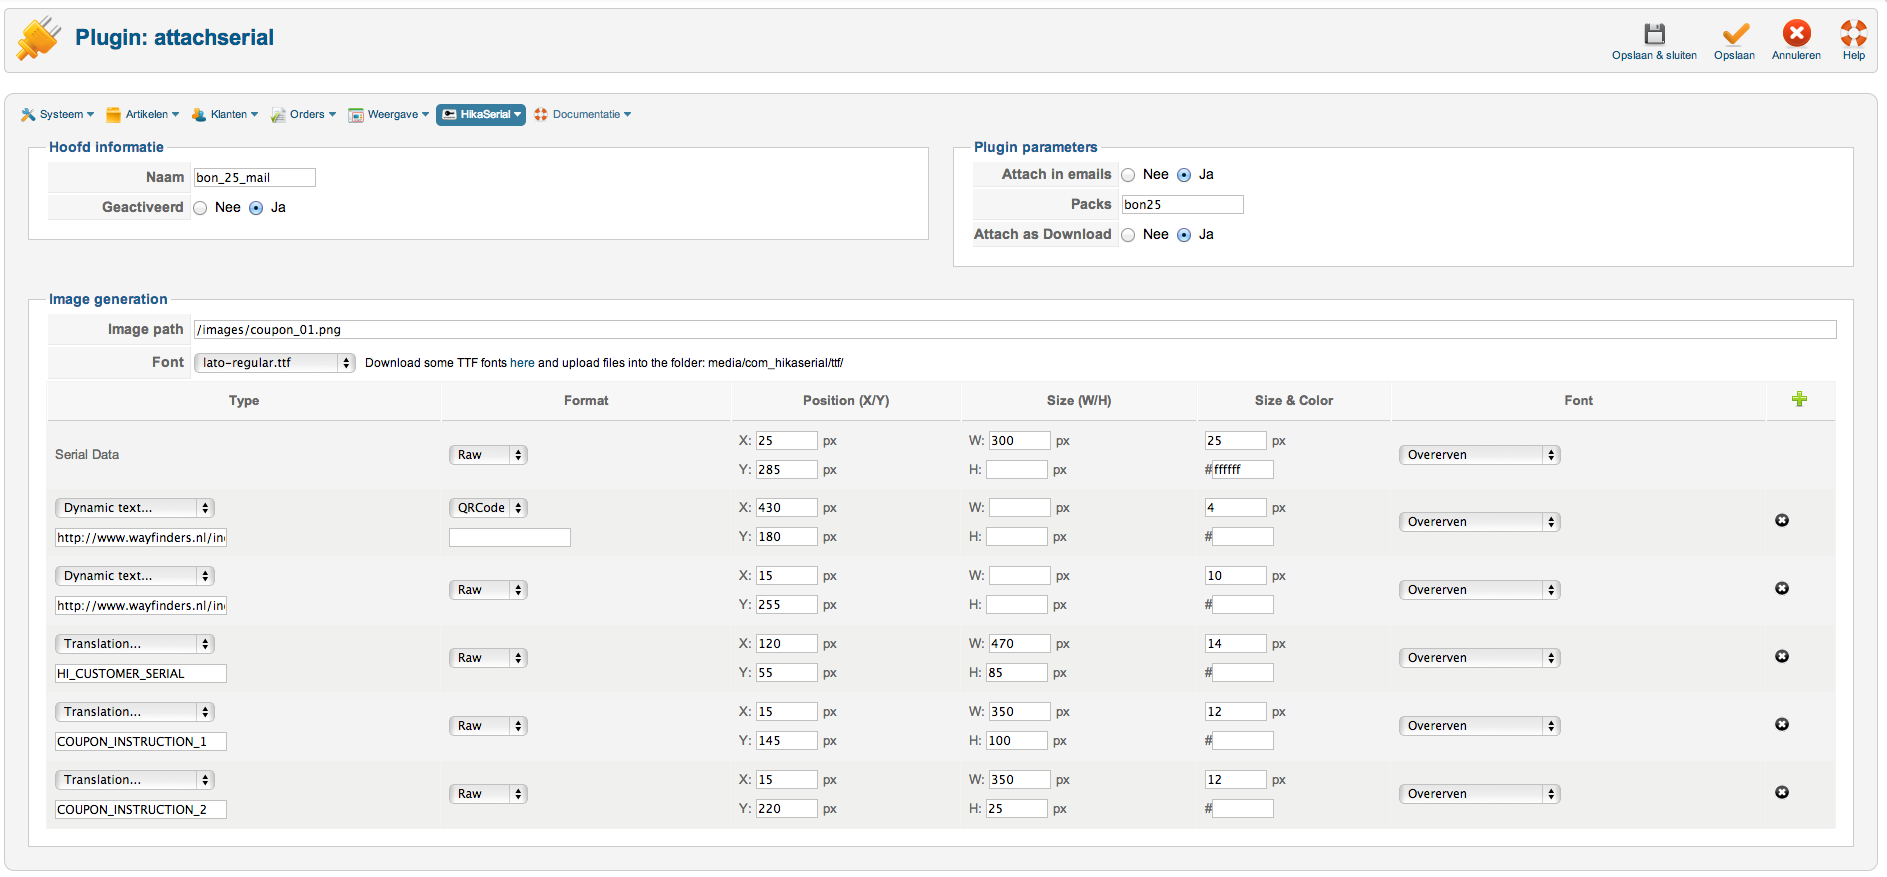Click the Image path input field
1887x877 pixels.
[x=1014, y=330]
